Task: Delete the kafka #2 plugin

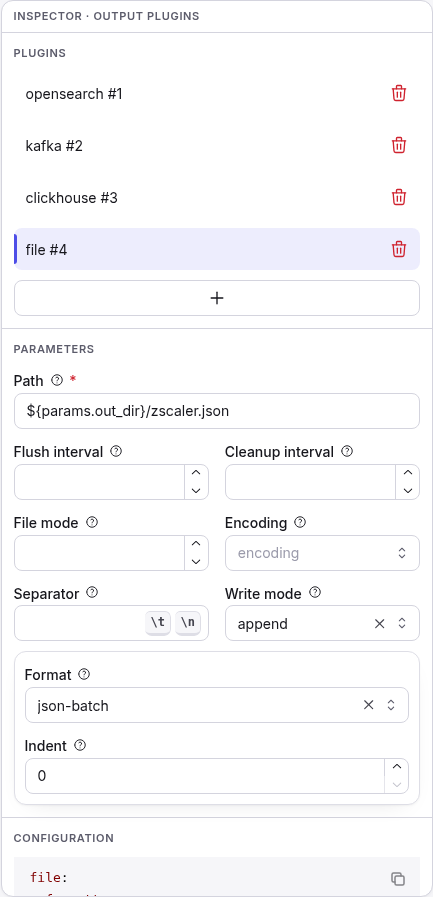Action: pos(399,146)
